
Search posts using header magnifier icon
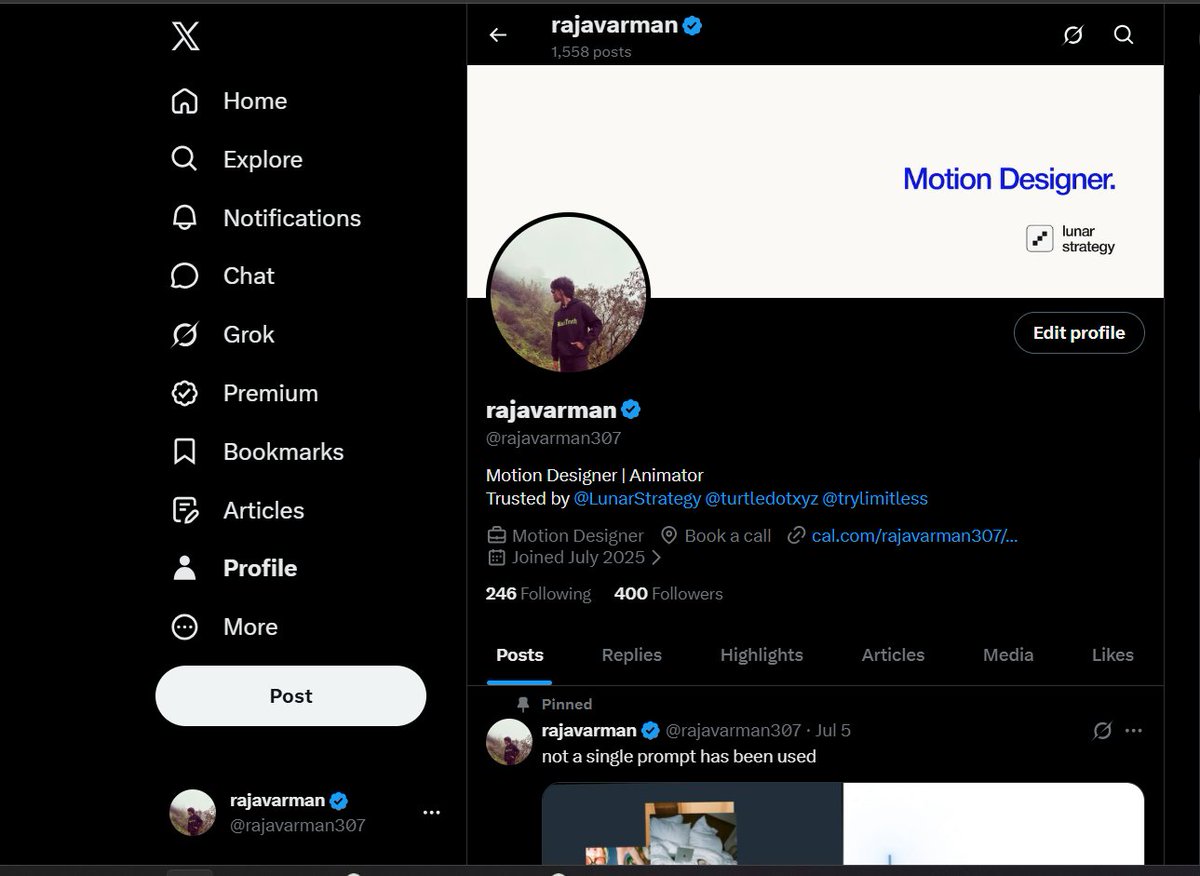click(1124, 35)
